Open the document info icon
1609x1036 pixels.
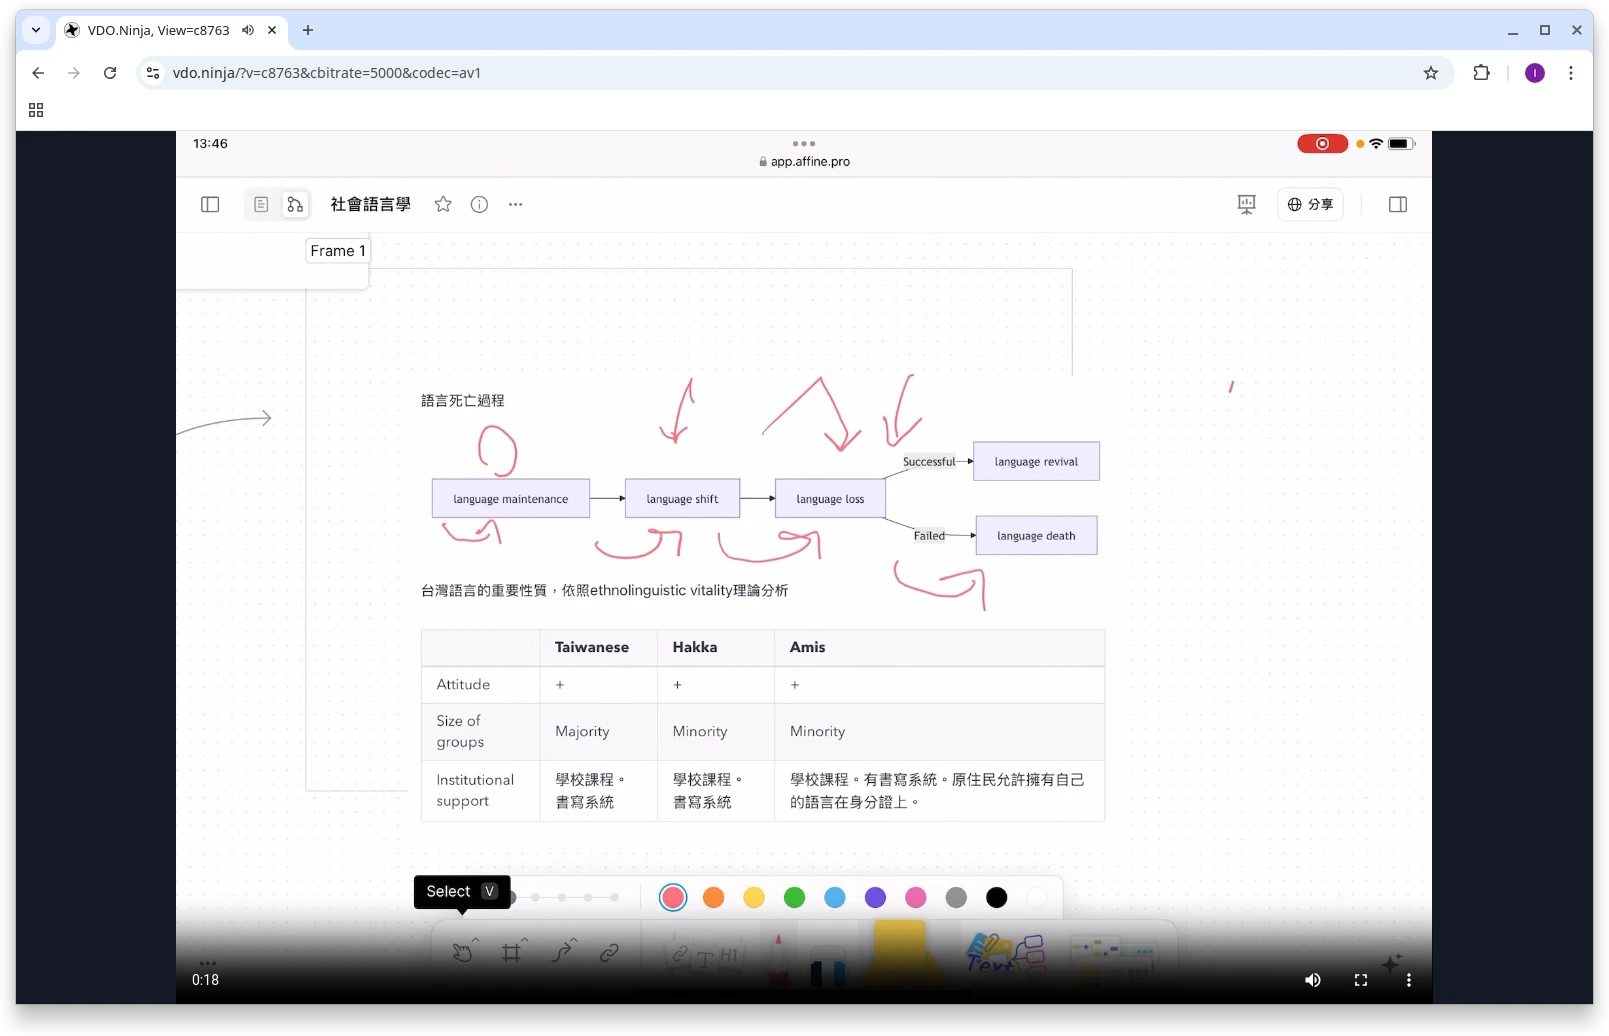[480, 205]
